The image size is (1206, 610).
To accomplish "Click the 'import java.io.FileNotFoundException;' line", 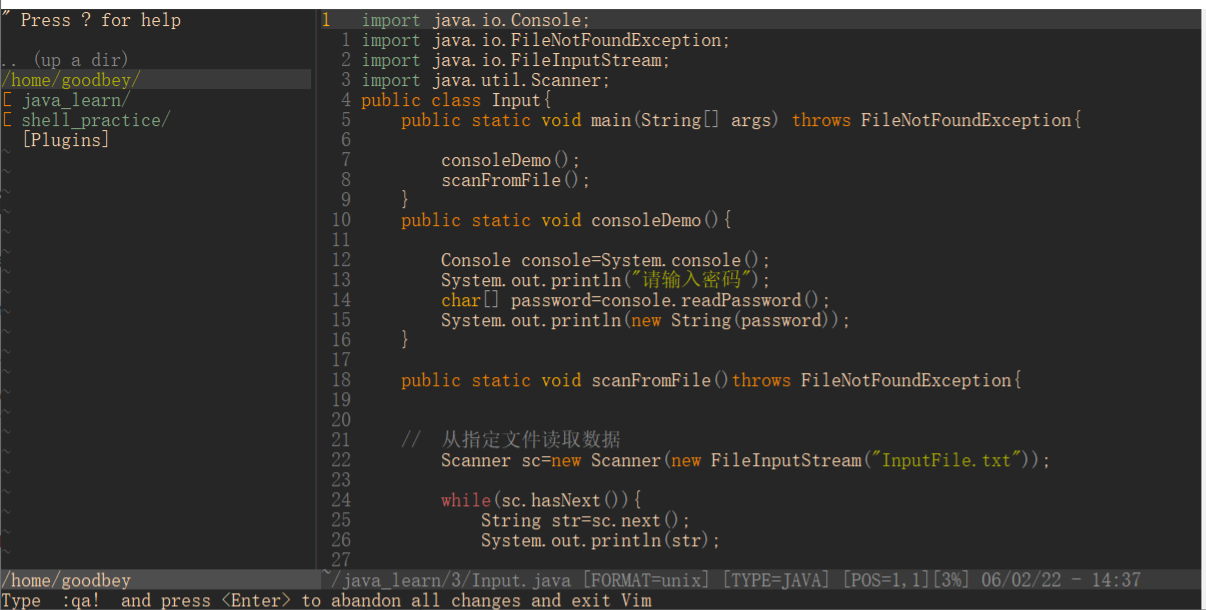I will tap(546, 40).
